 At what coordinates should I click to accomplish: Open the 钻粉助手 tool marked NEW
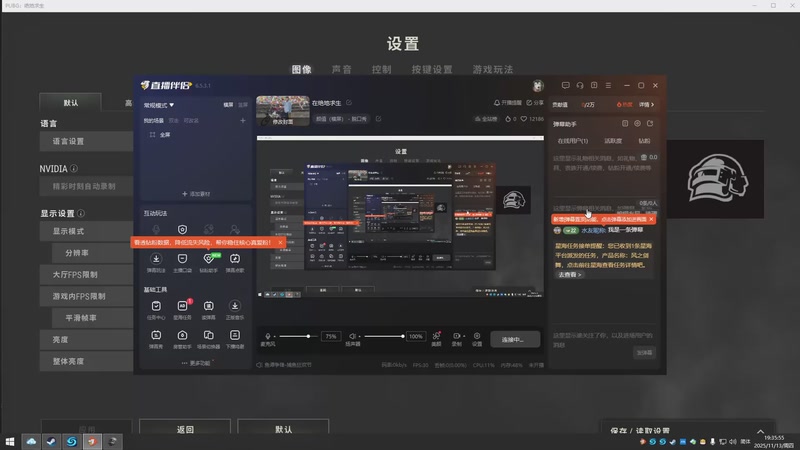(x=209, y=262)
